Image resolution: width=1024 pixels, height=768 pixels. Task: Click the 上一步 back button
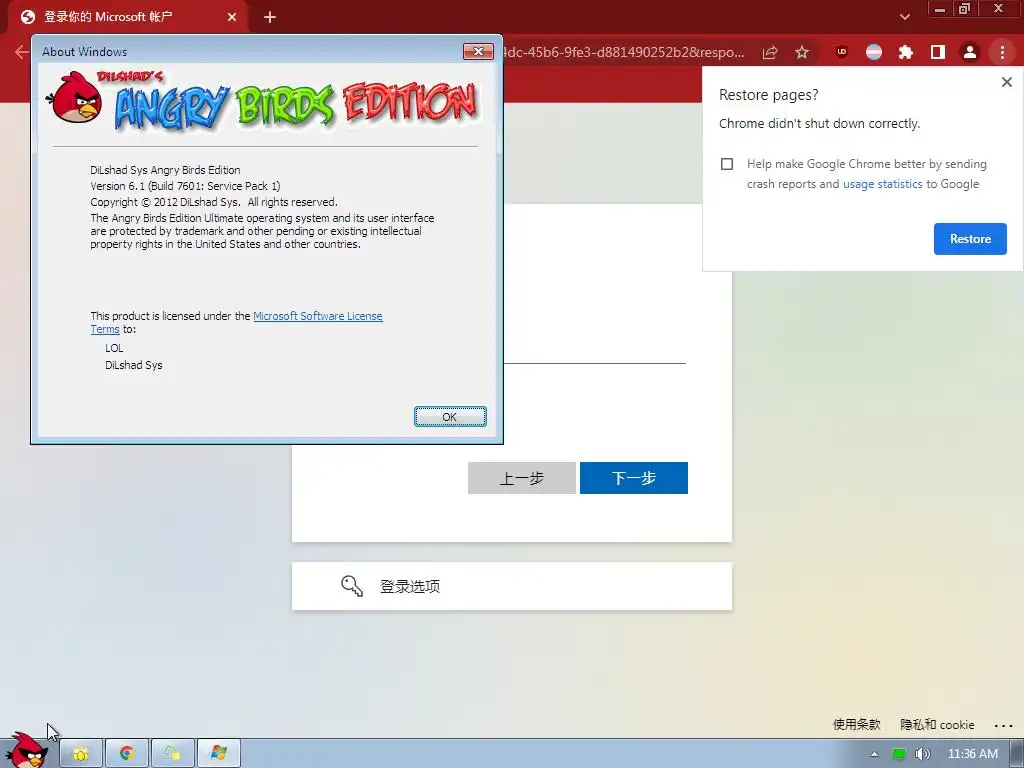(x=522, y=478)
